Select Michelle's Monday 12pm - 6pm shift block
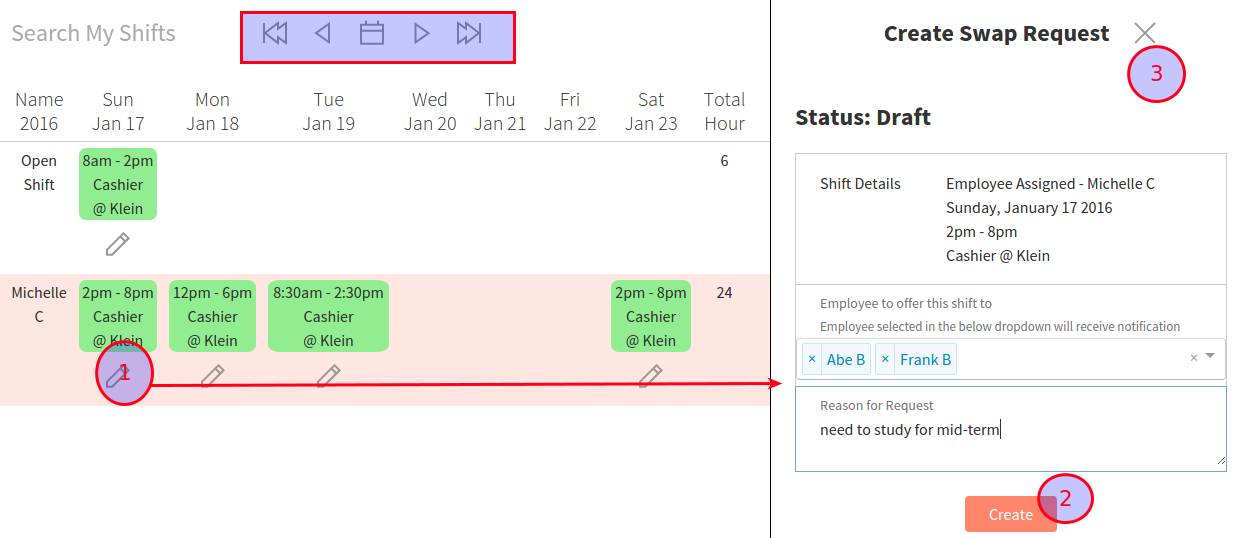 pyautogui.click(x=212, y=316)
